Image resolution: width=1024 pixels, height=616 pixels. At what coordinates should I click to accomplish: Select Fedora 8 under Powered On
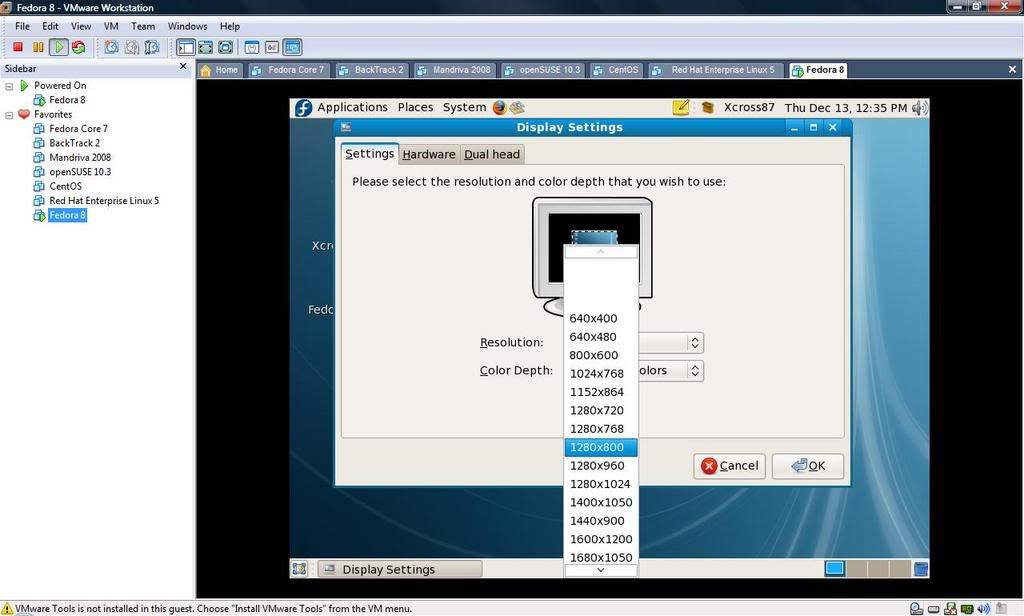coord(67,100)
